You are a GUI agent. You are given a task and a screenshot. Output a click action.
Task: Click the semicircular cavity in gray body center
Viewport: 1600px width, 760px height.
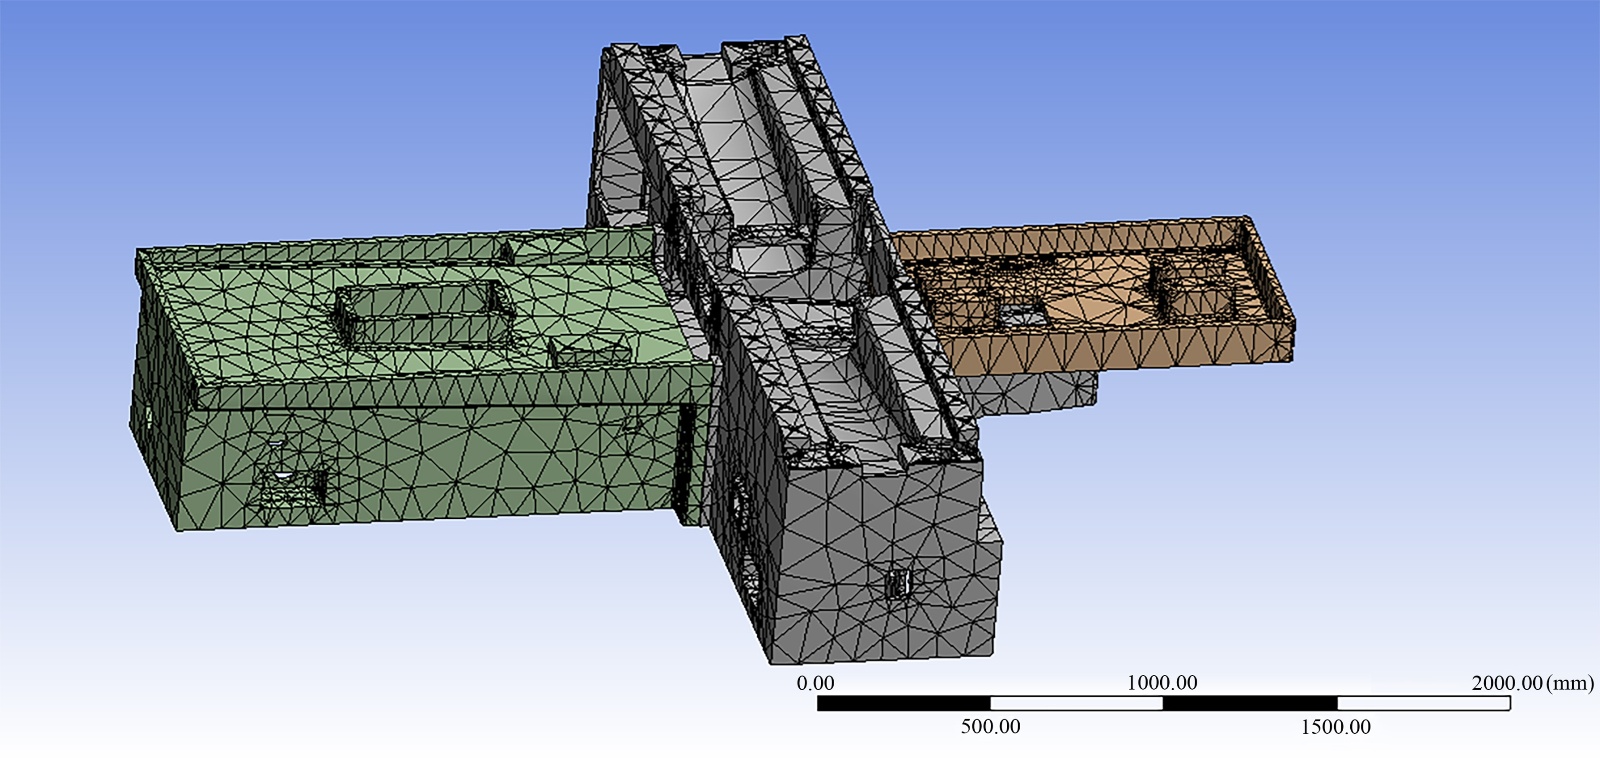coord(775,258)
